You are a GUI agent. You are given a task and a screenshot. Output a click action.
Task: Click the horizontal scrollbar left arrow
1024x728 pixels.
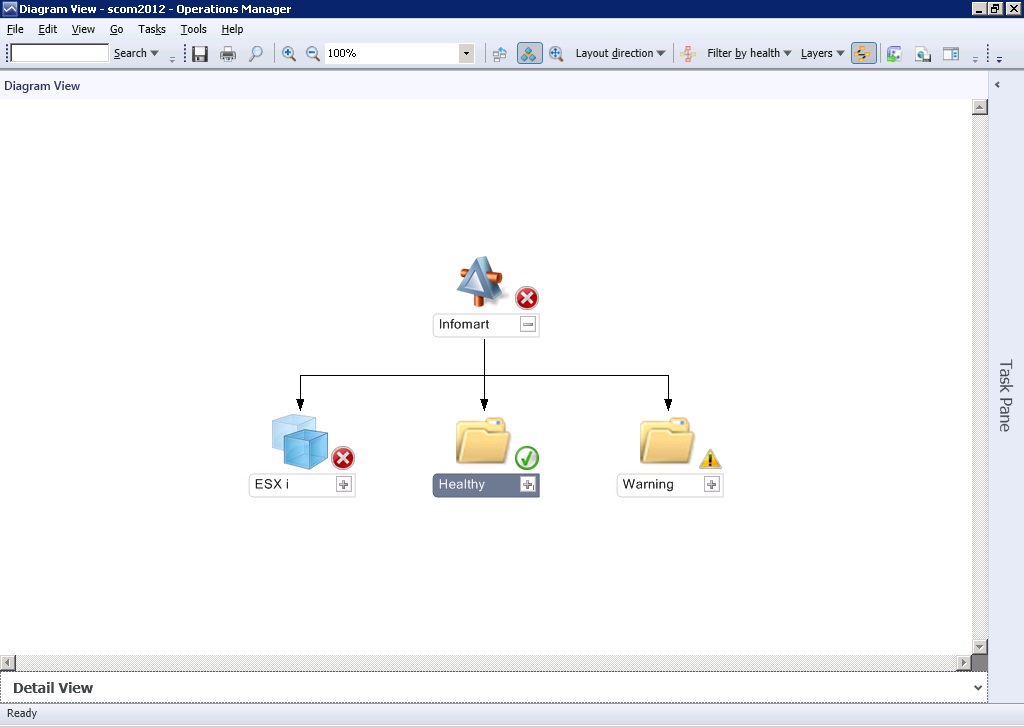pyautogui.click(x=8, y=663)
